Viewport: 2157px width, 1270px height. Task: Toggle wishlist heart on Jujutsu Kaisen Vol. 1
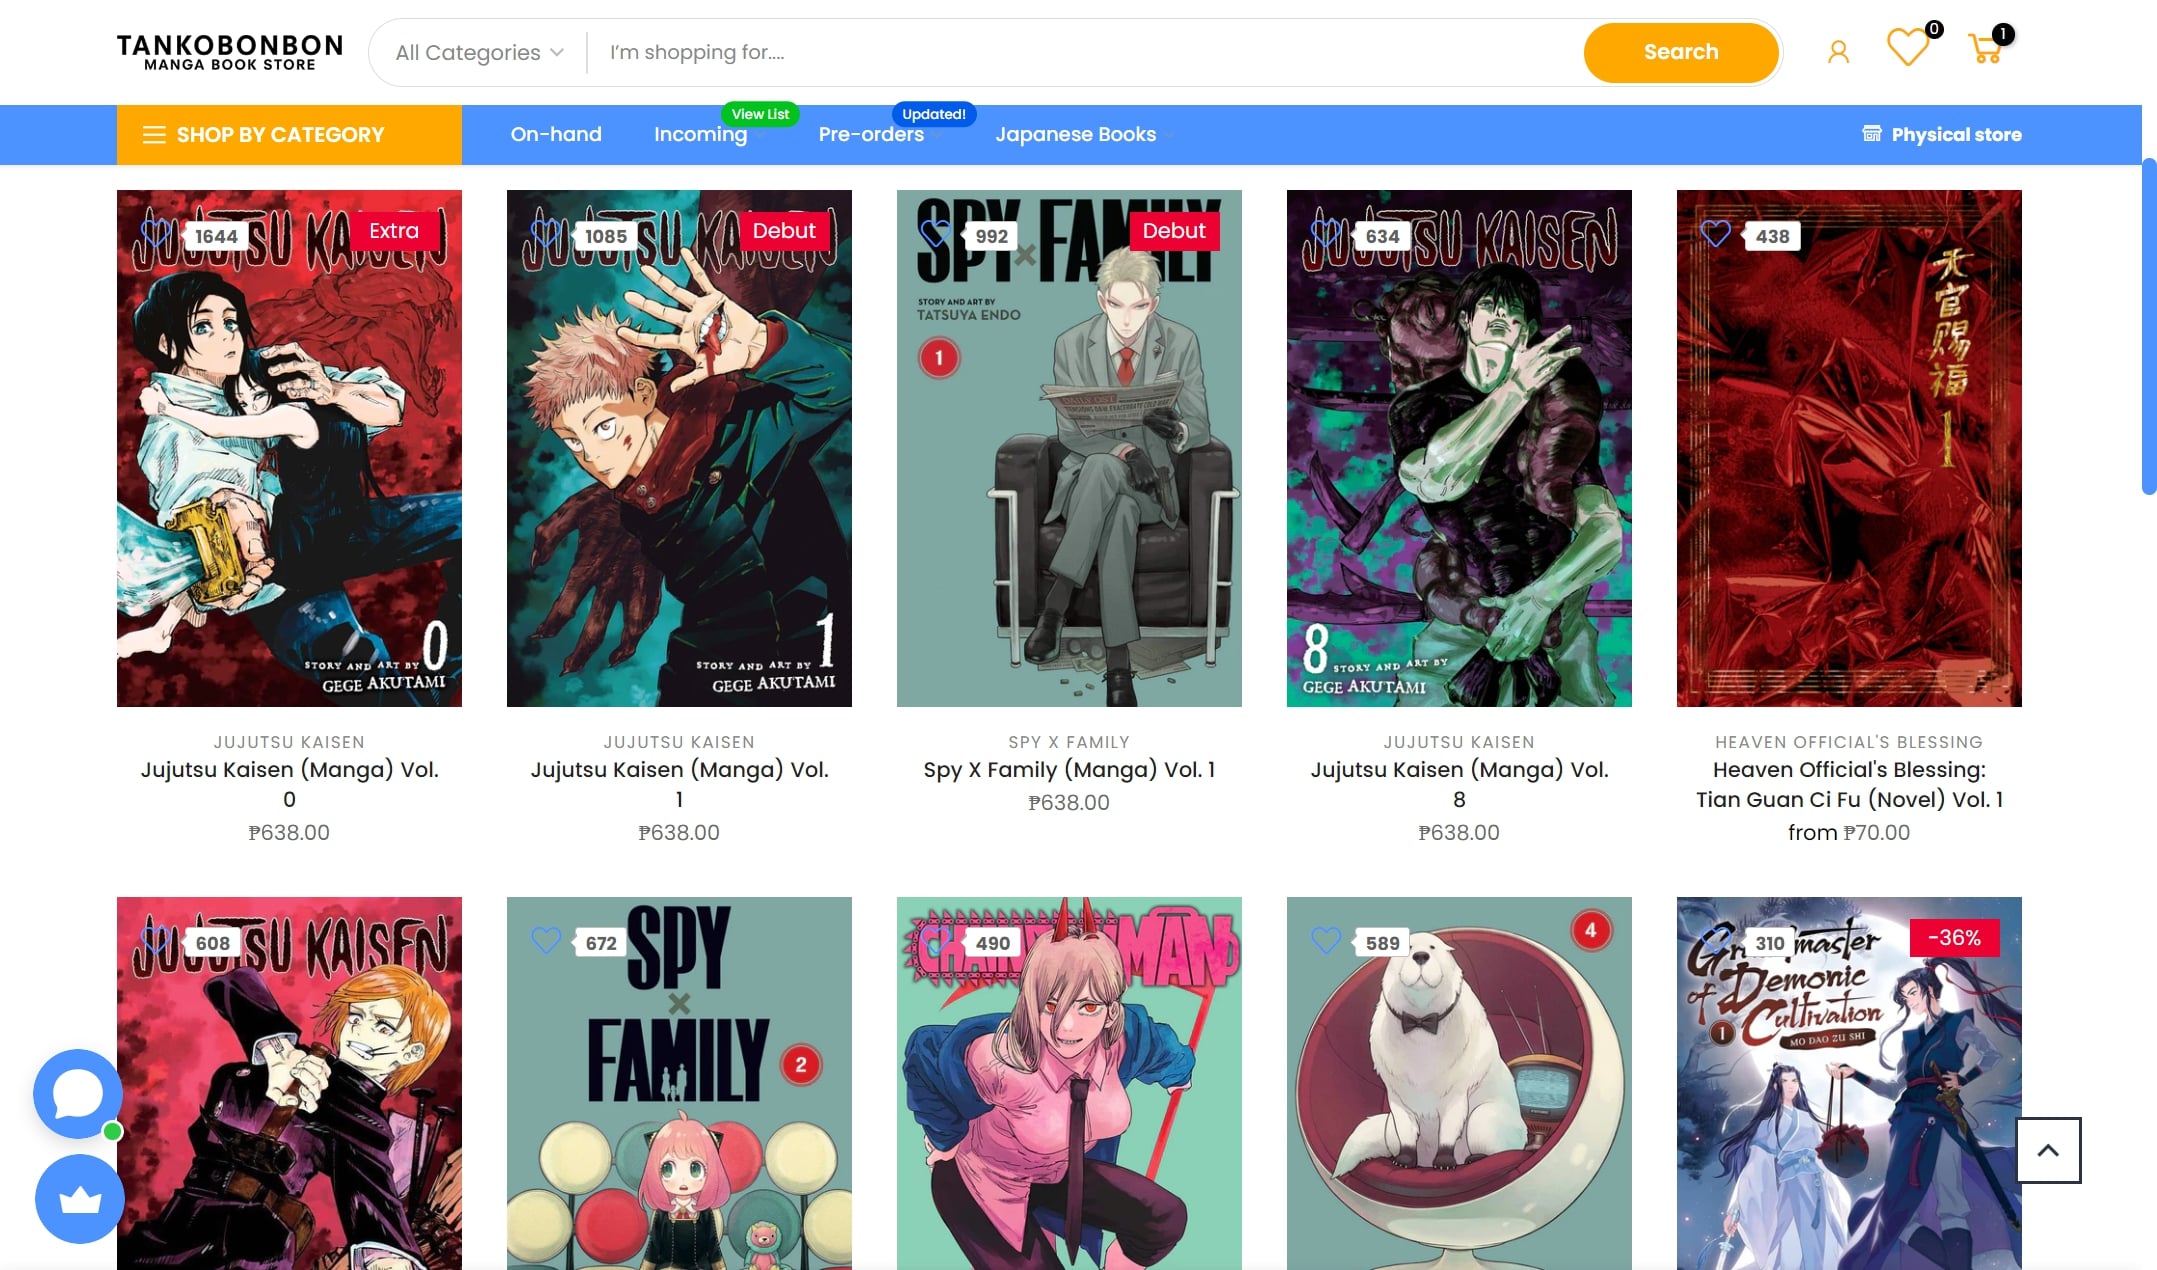(545, 234)
